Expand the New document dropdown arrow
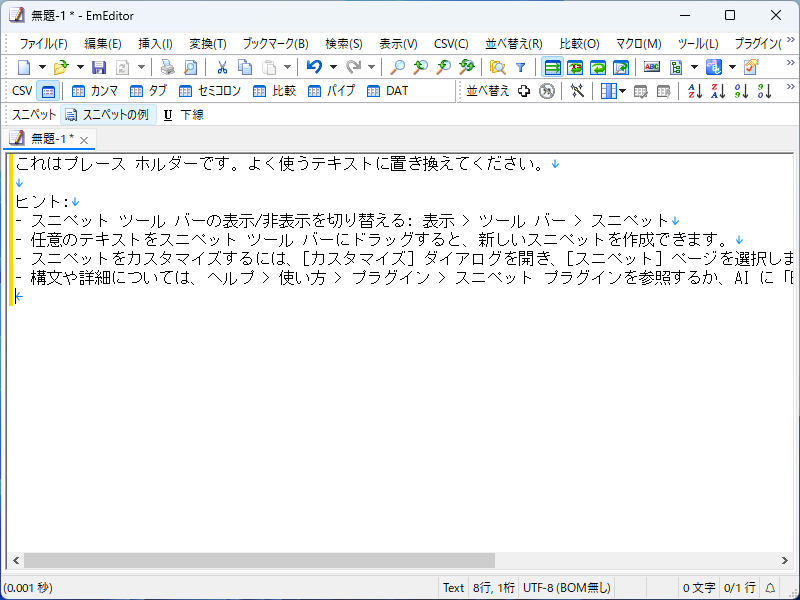The width and height of the screenshot is (800, 600). [x=40, y=67]
